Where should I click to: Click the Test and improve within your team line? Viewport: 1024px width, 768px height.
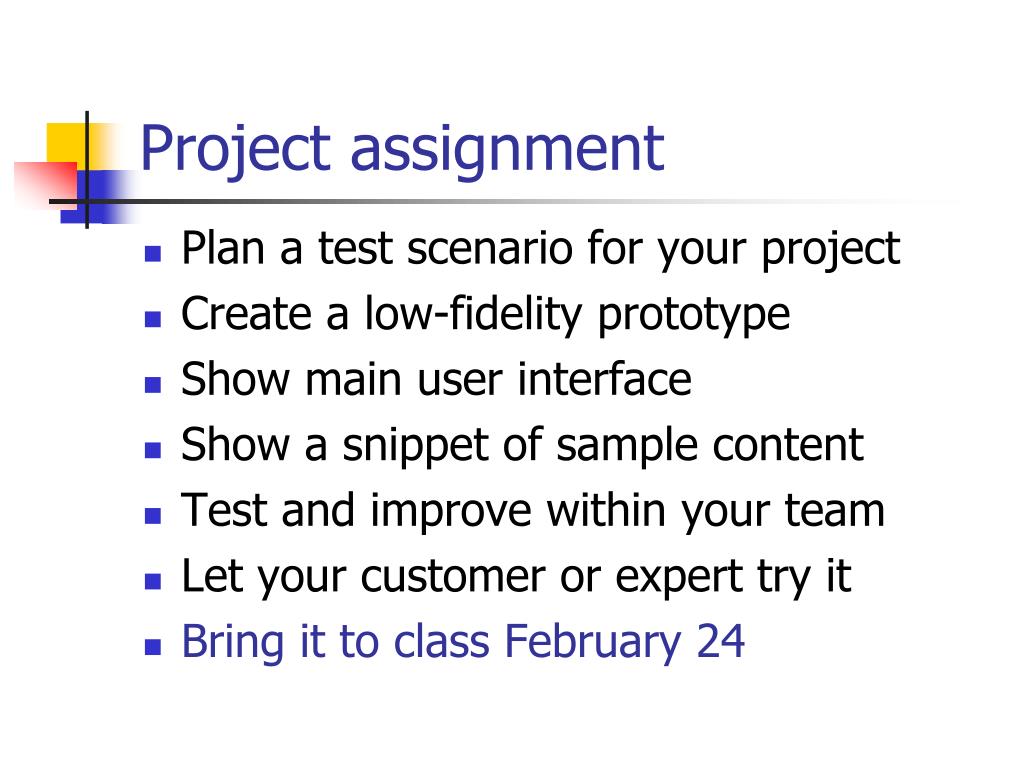click(x=533, y=511)
